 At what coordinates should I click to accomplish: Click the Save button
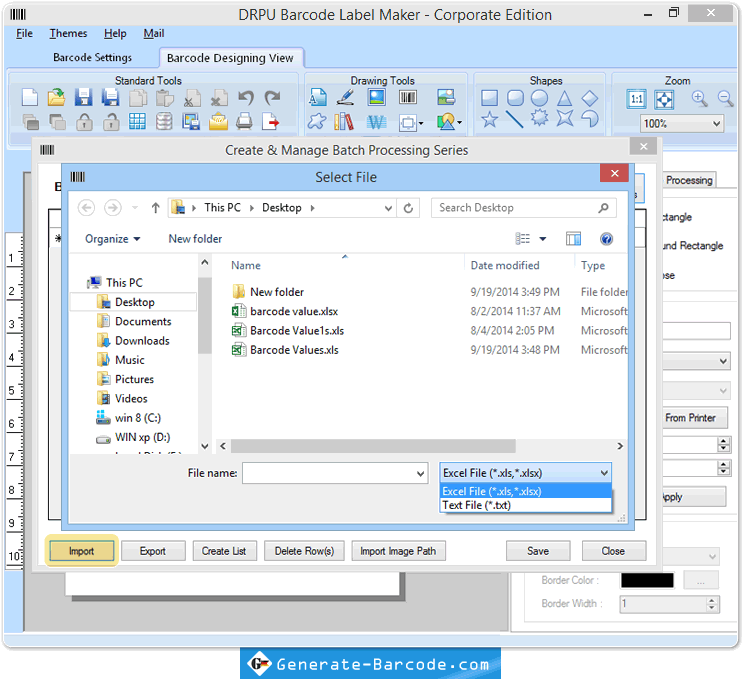(538, 551)
